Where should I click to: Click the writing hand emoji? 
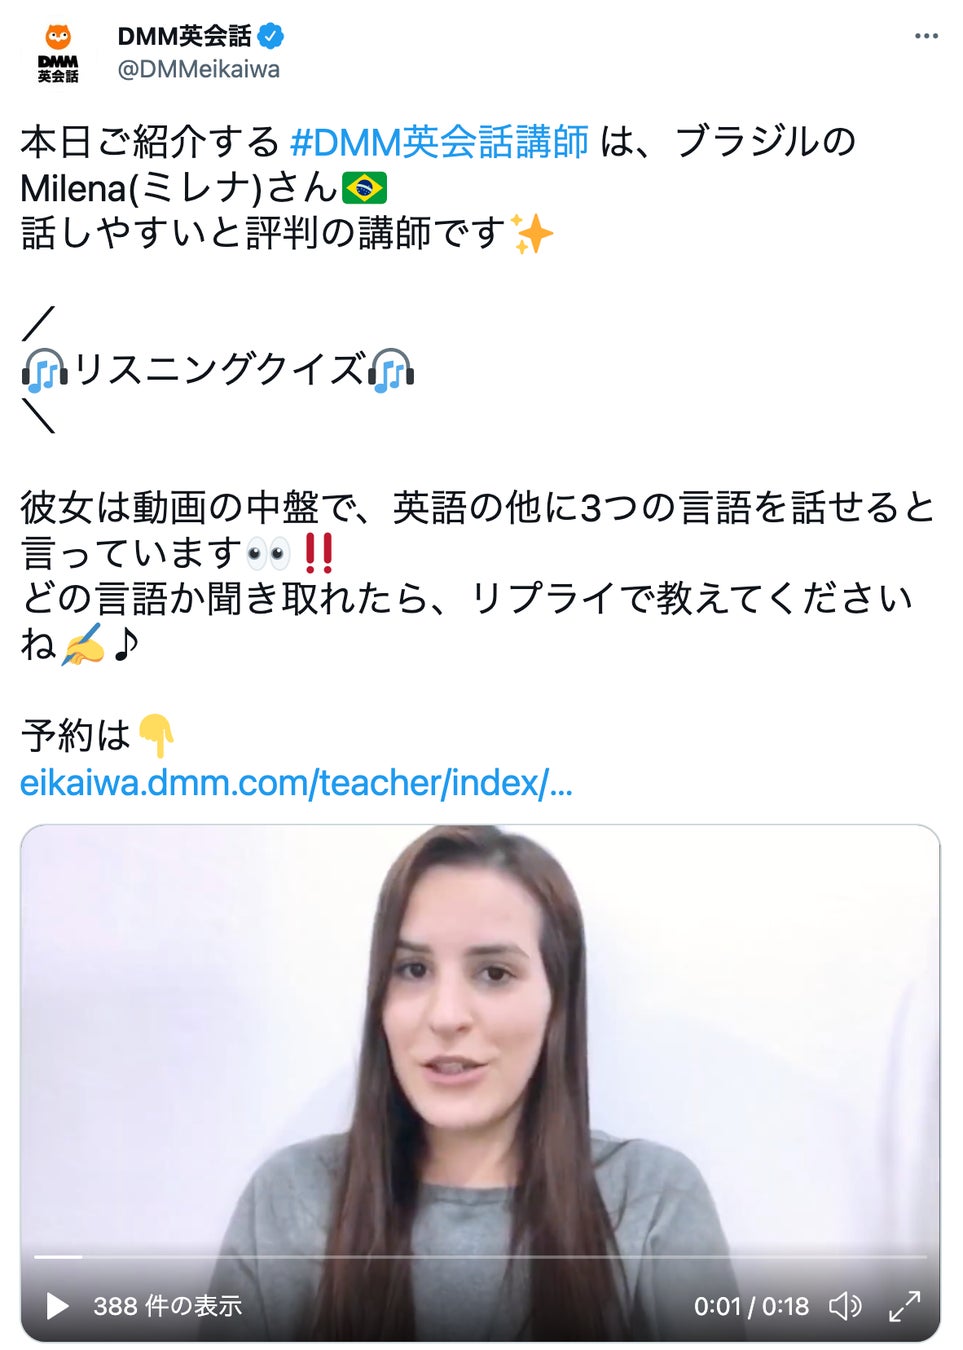coord(84,644)
